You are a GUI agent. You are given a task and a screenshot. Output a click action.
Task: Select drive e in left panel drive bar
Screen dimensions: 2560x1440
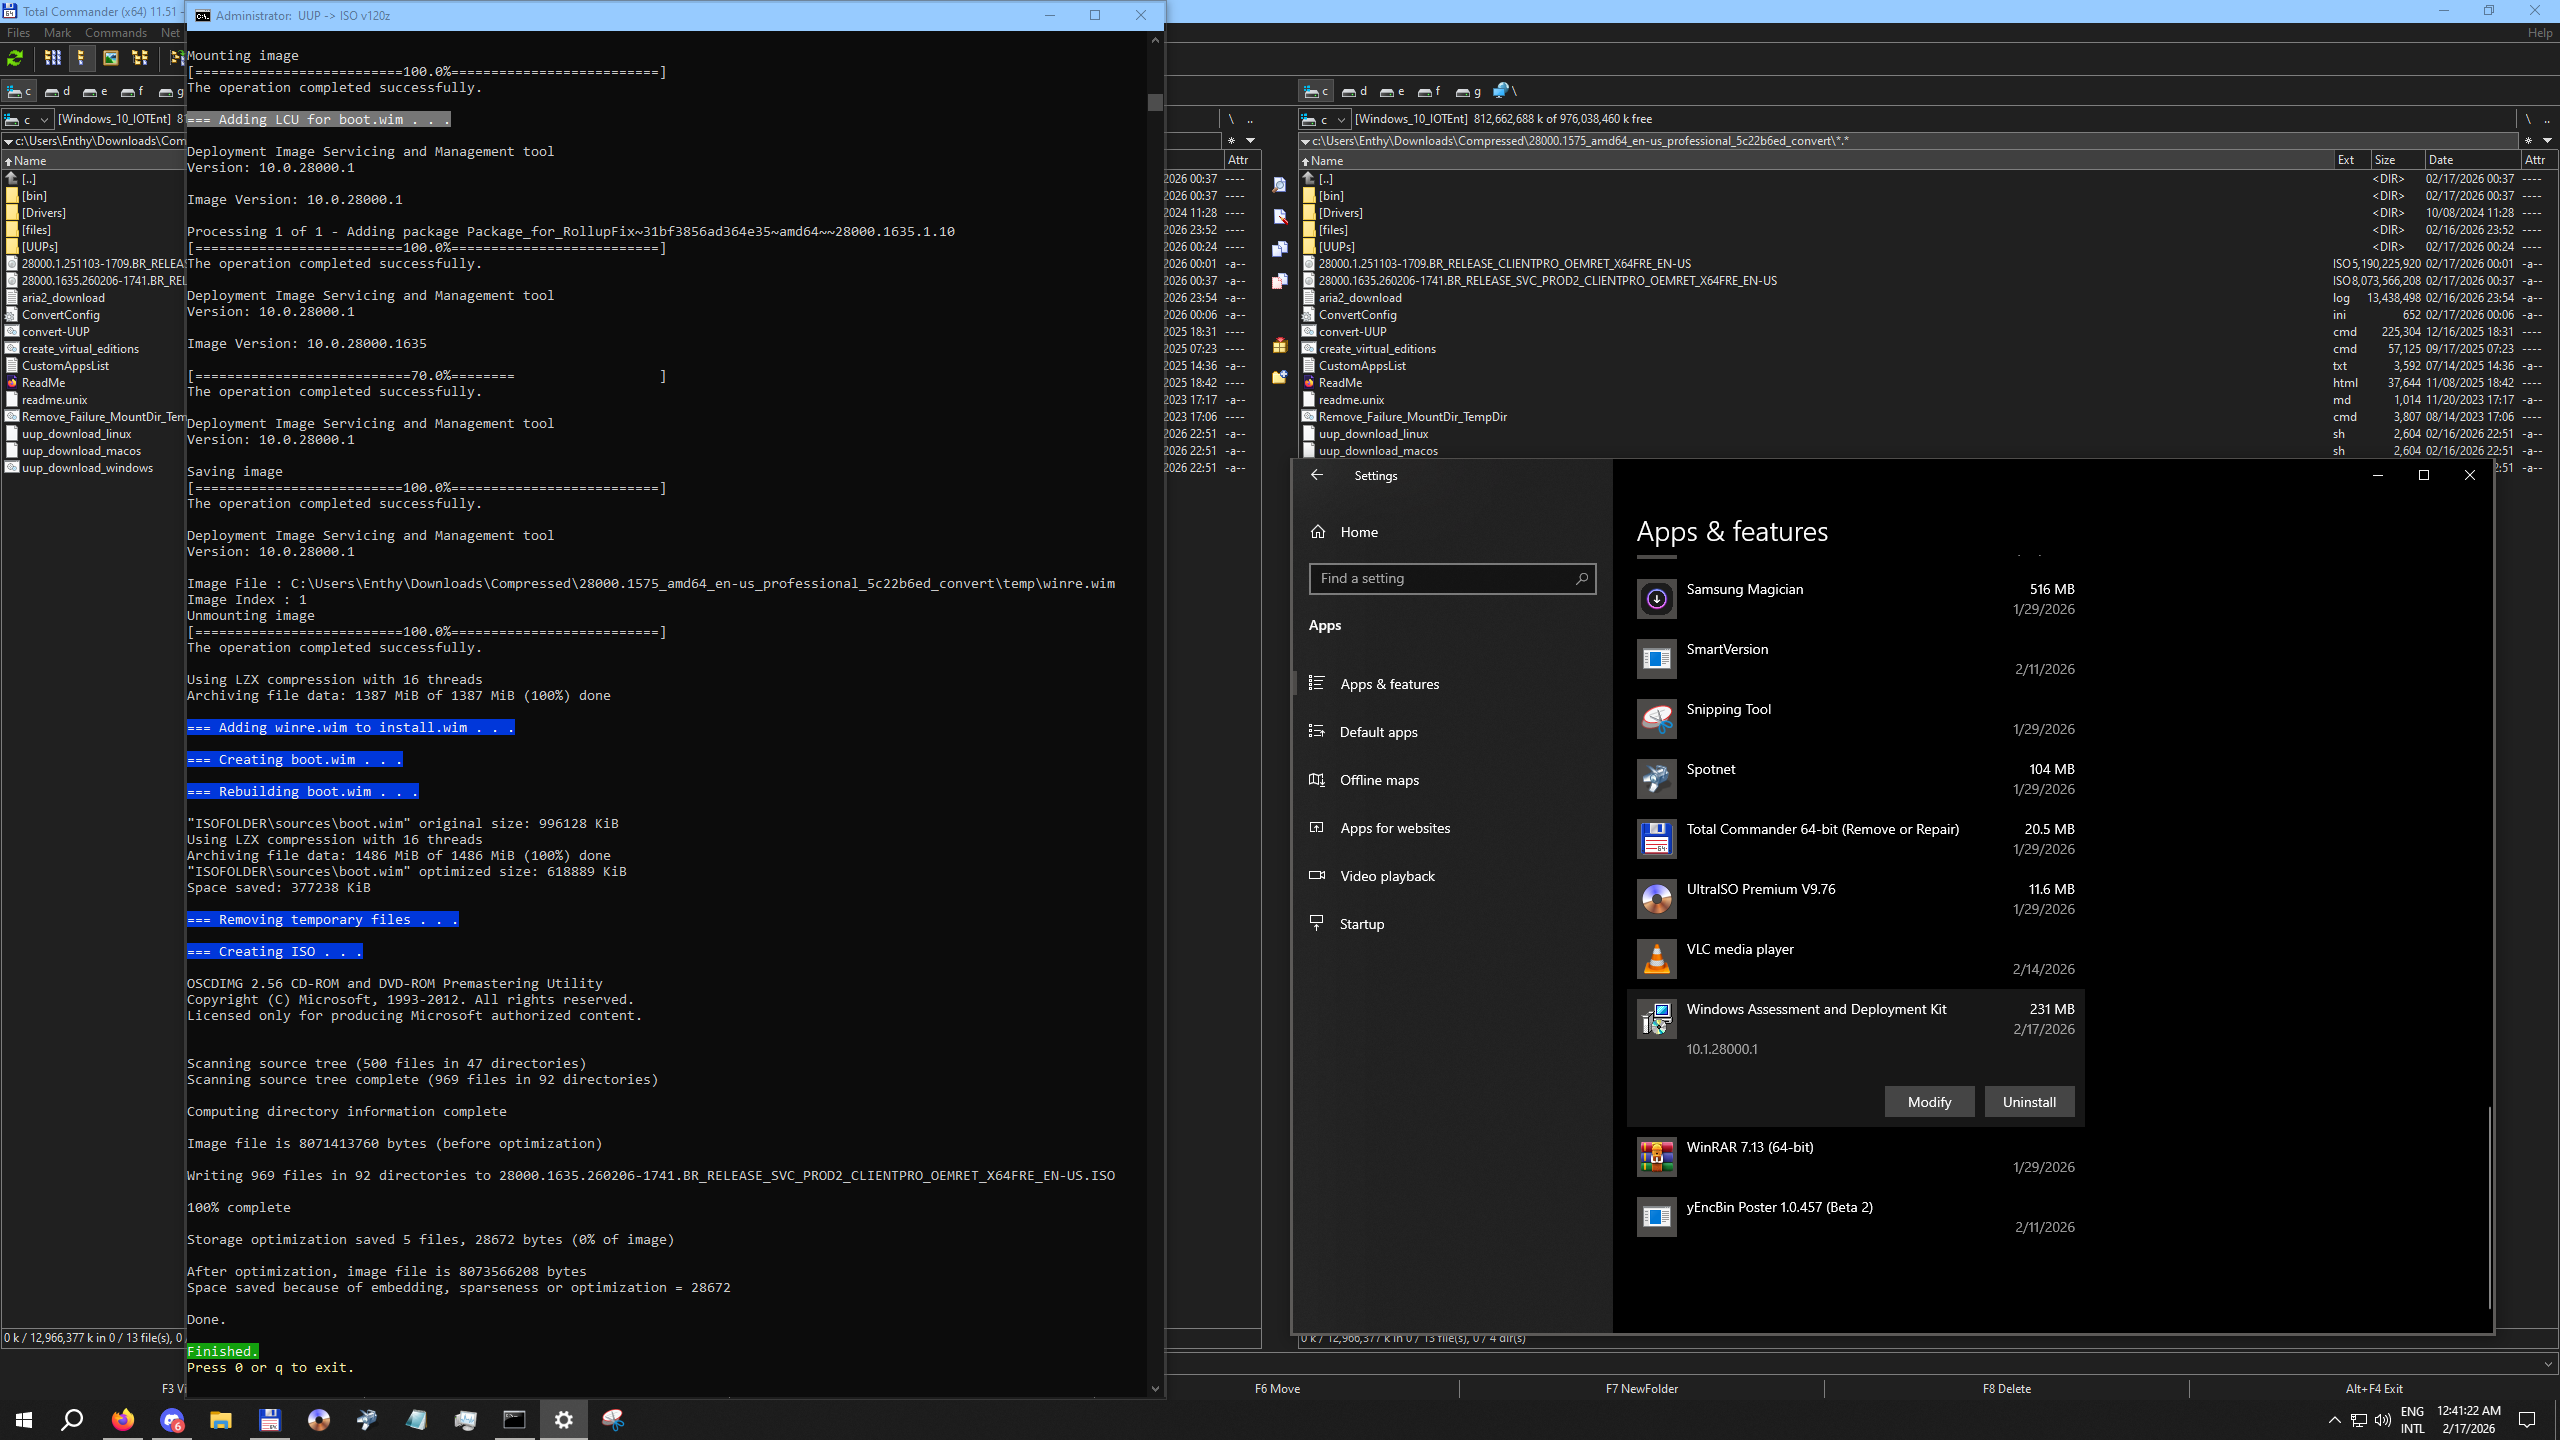pos(95,91)
